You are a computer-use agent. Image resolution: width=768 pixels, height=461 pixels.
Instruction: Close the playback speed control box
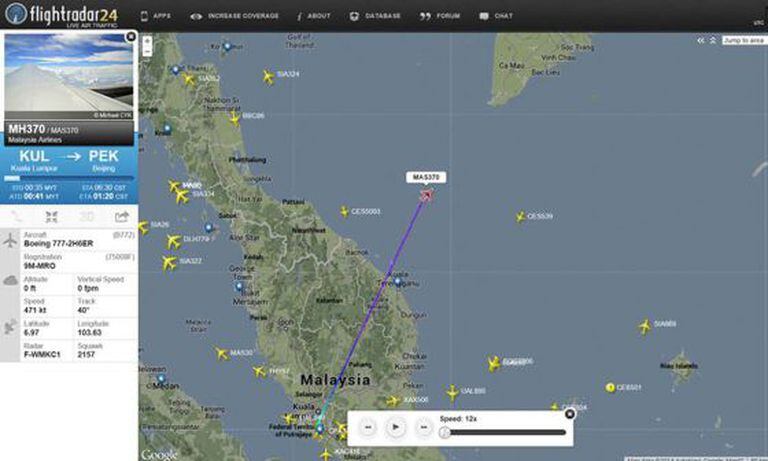click(569, 414)
